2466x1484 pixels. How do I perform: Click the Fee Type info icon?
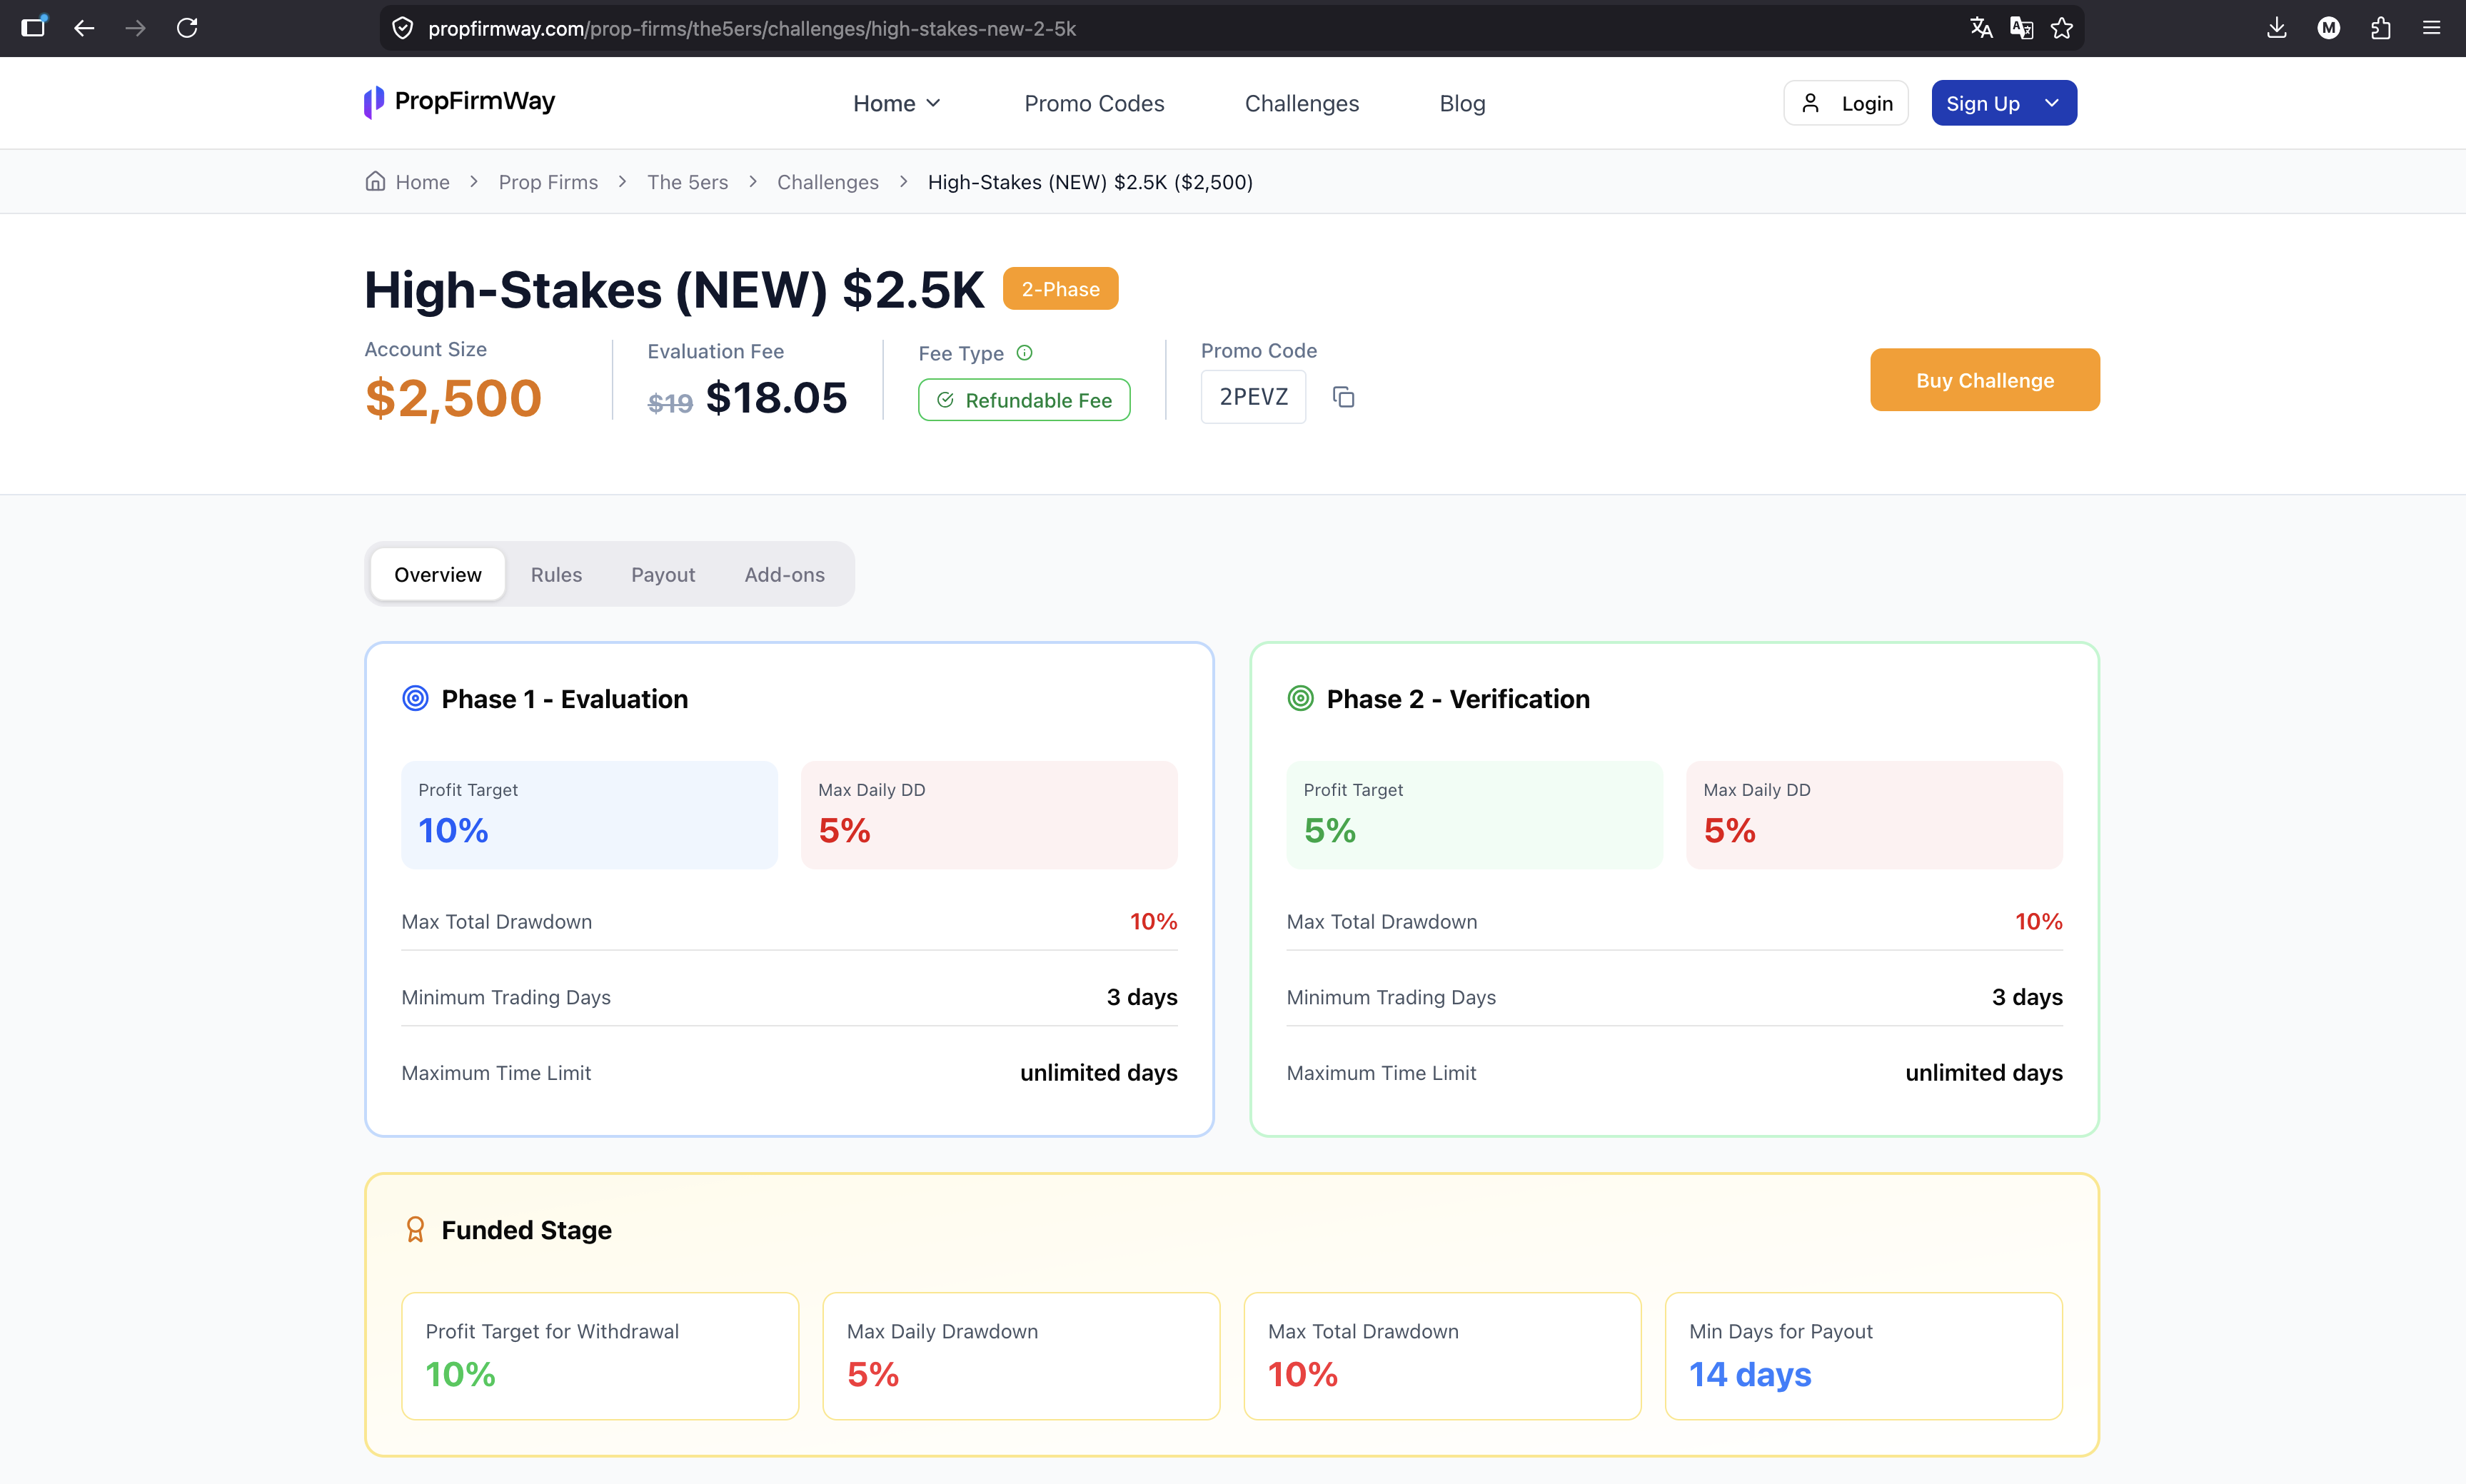[1024, 353]
